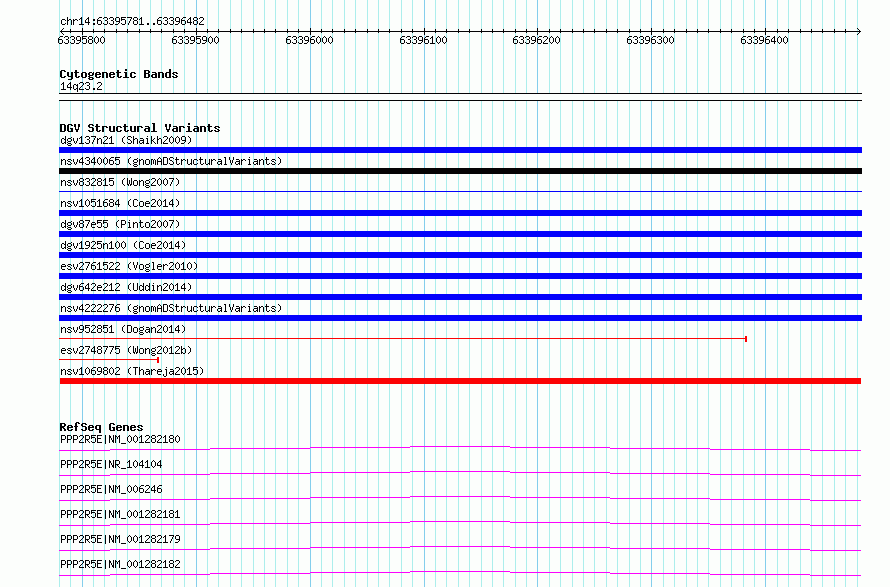The height and width of the screenshot is (587, 890).
Task: Click the blue bar under dgv87e55
Action: 460,234
